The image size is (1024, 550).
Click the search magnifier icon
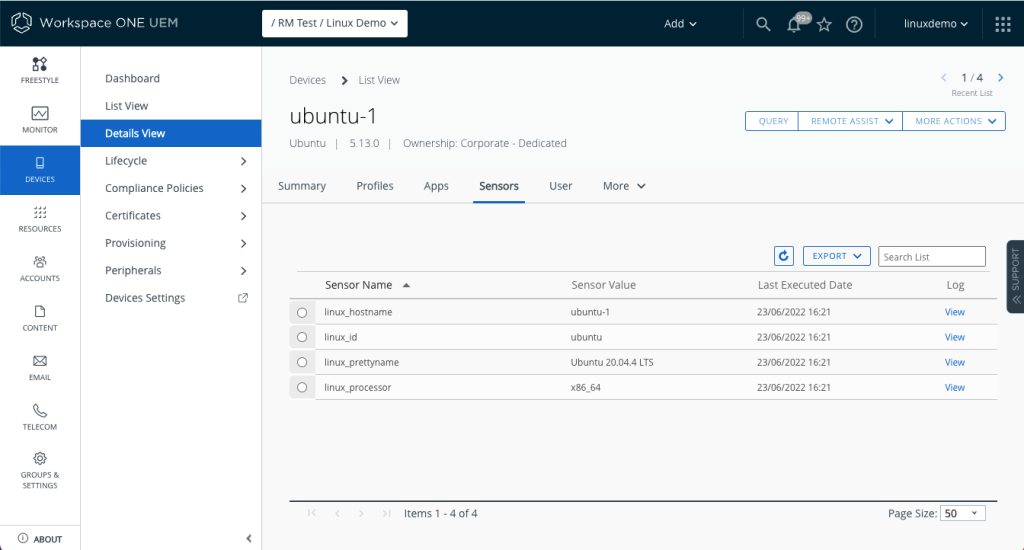click(763, 24)
